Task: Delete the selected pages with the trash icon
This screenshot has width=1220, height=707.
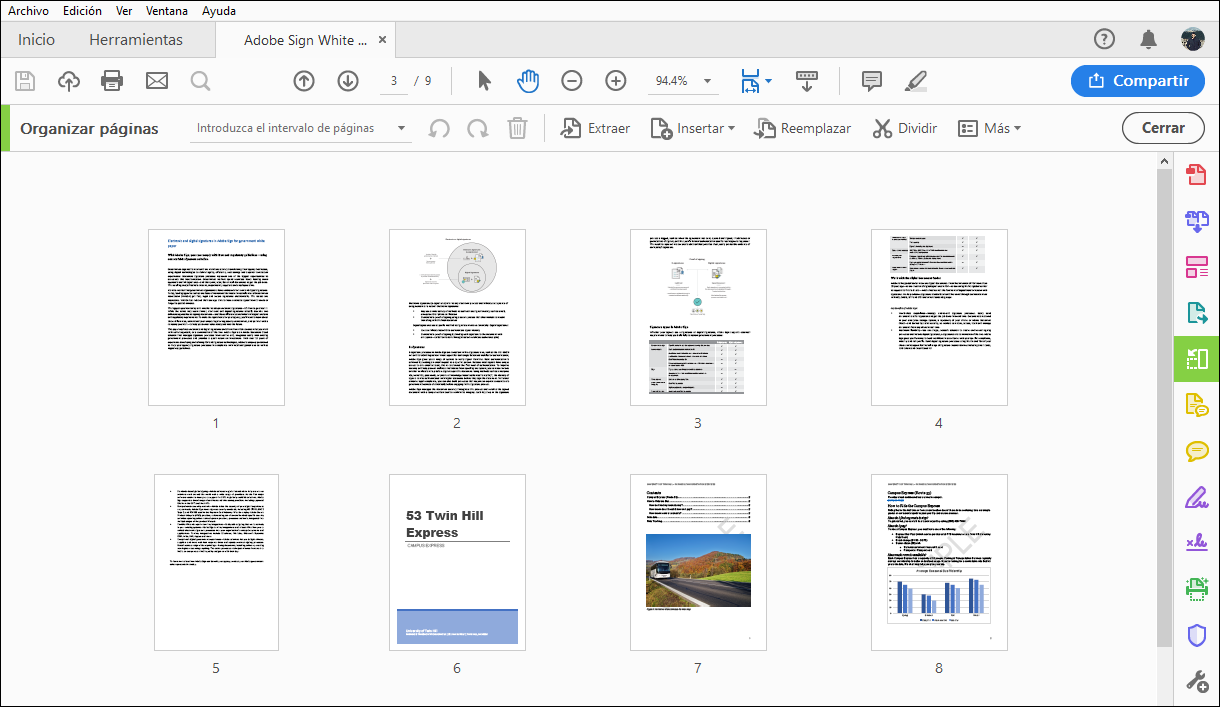Action: (517, 128)
